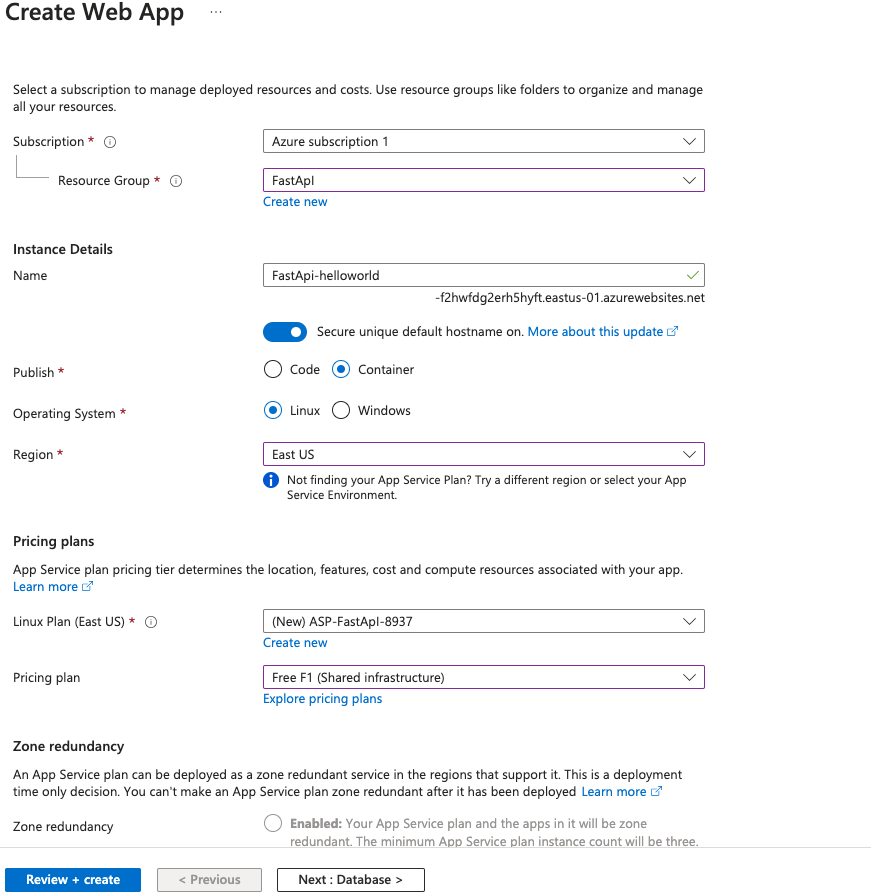Click Review + create button
The height and width of the screenshot is (895, 871).
point(73,880)
